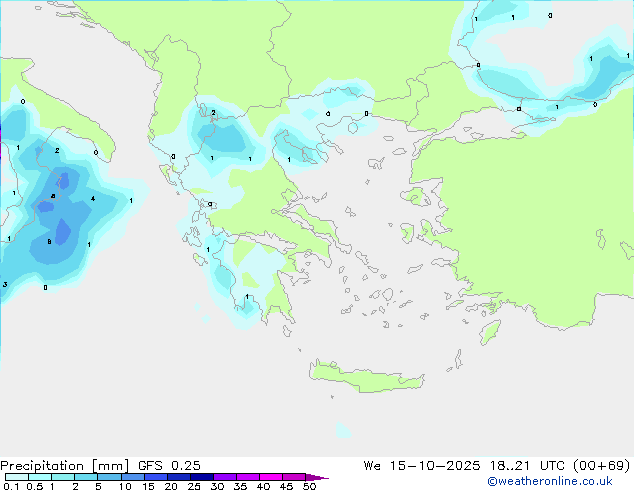Click the '20' legend scale label
The width and height of the screenshot is (634, 490).
click(171, 486)
